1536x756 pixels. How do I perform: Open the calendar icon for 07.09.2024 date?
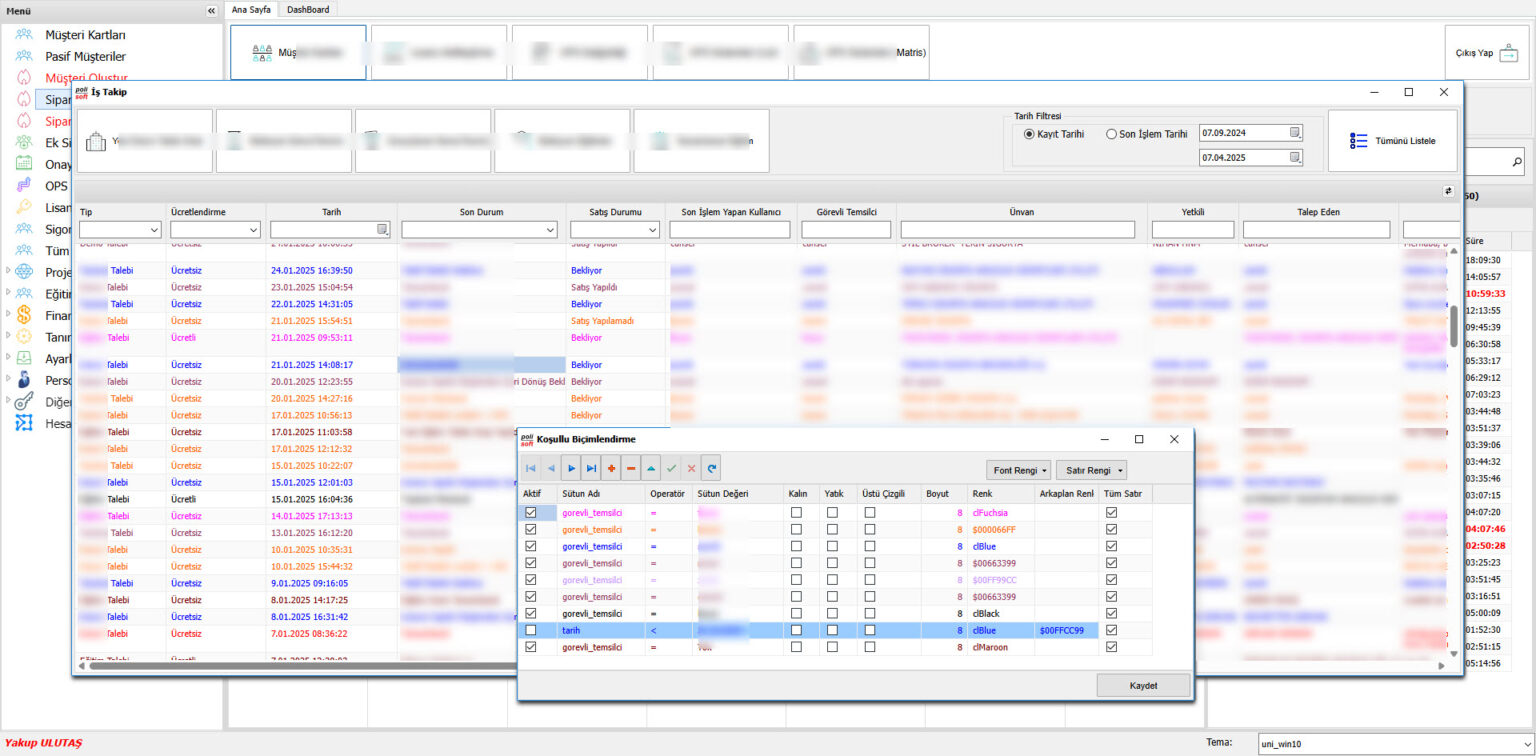tap(1295, 133)
